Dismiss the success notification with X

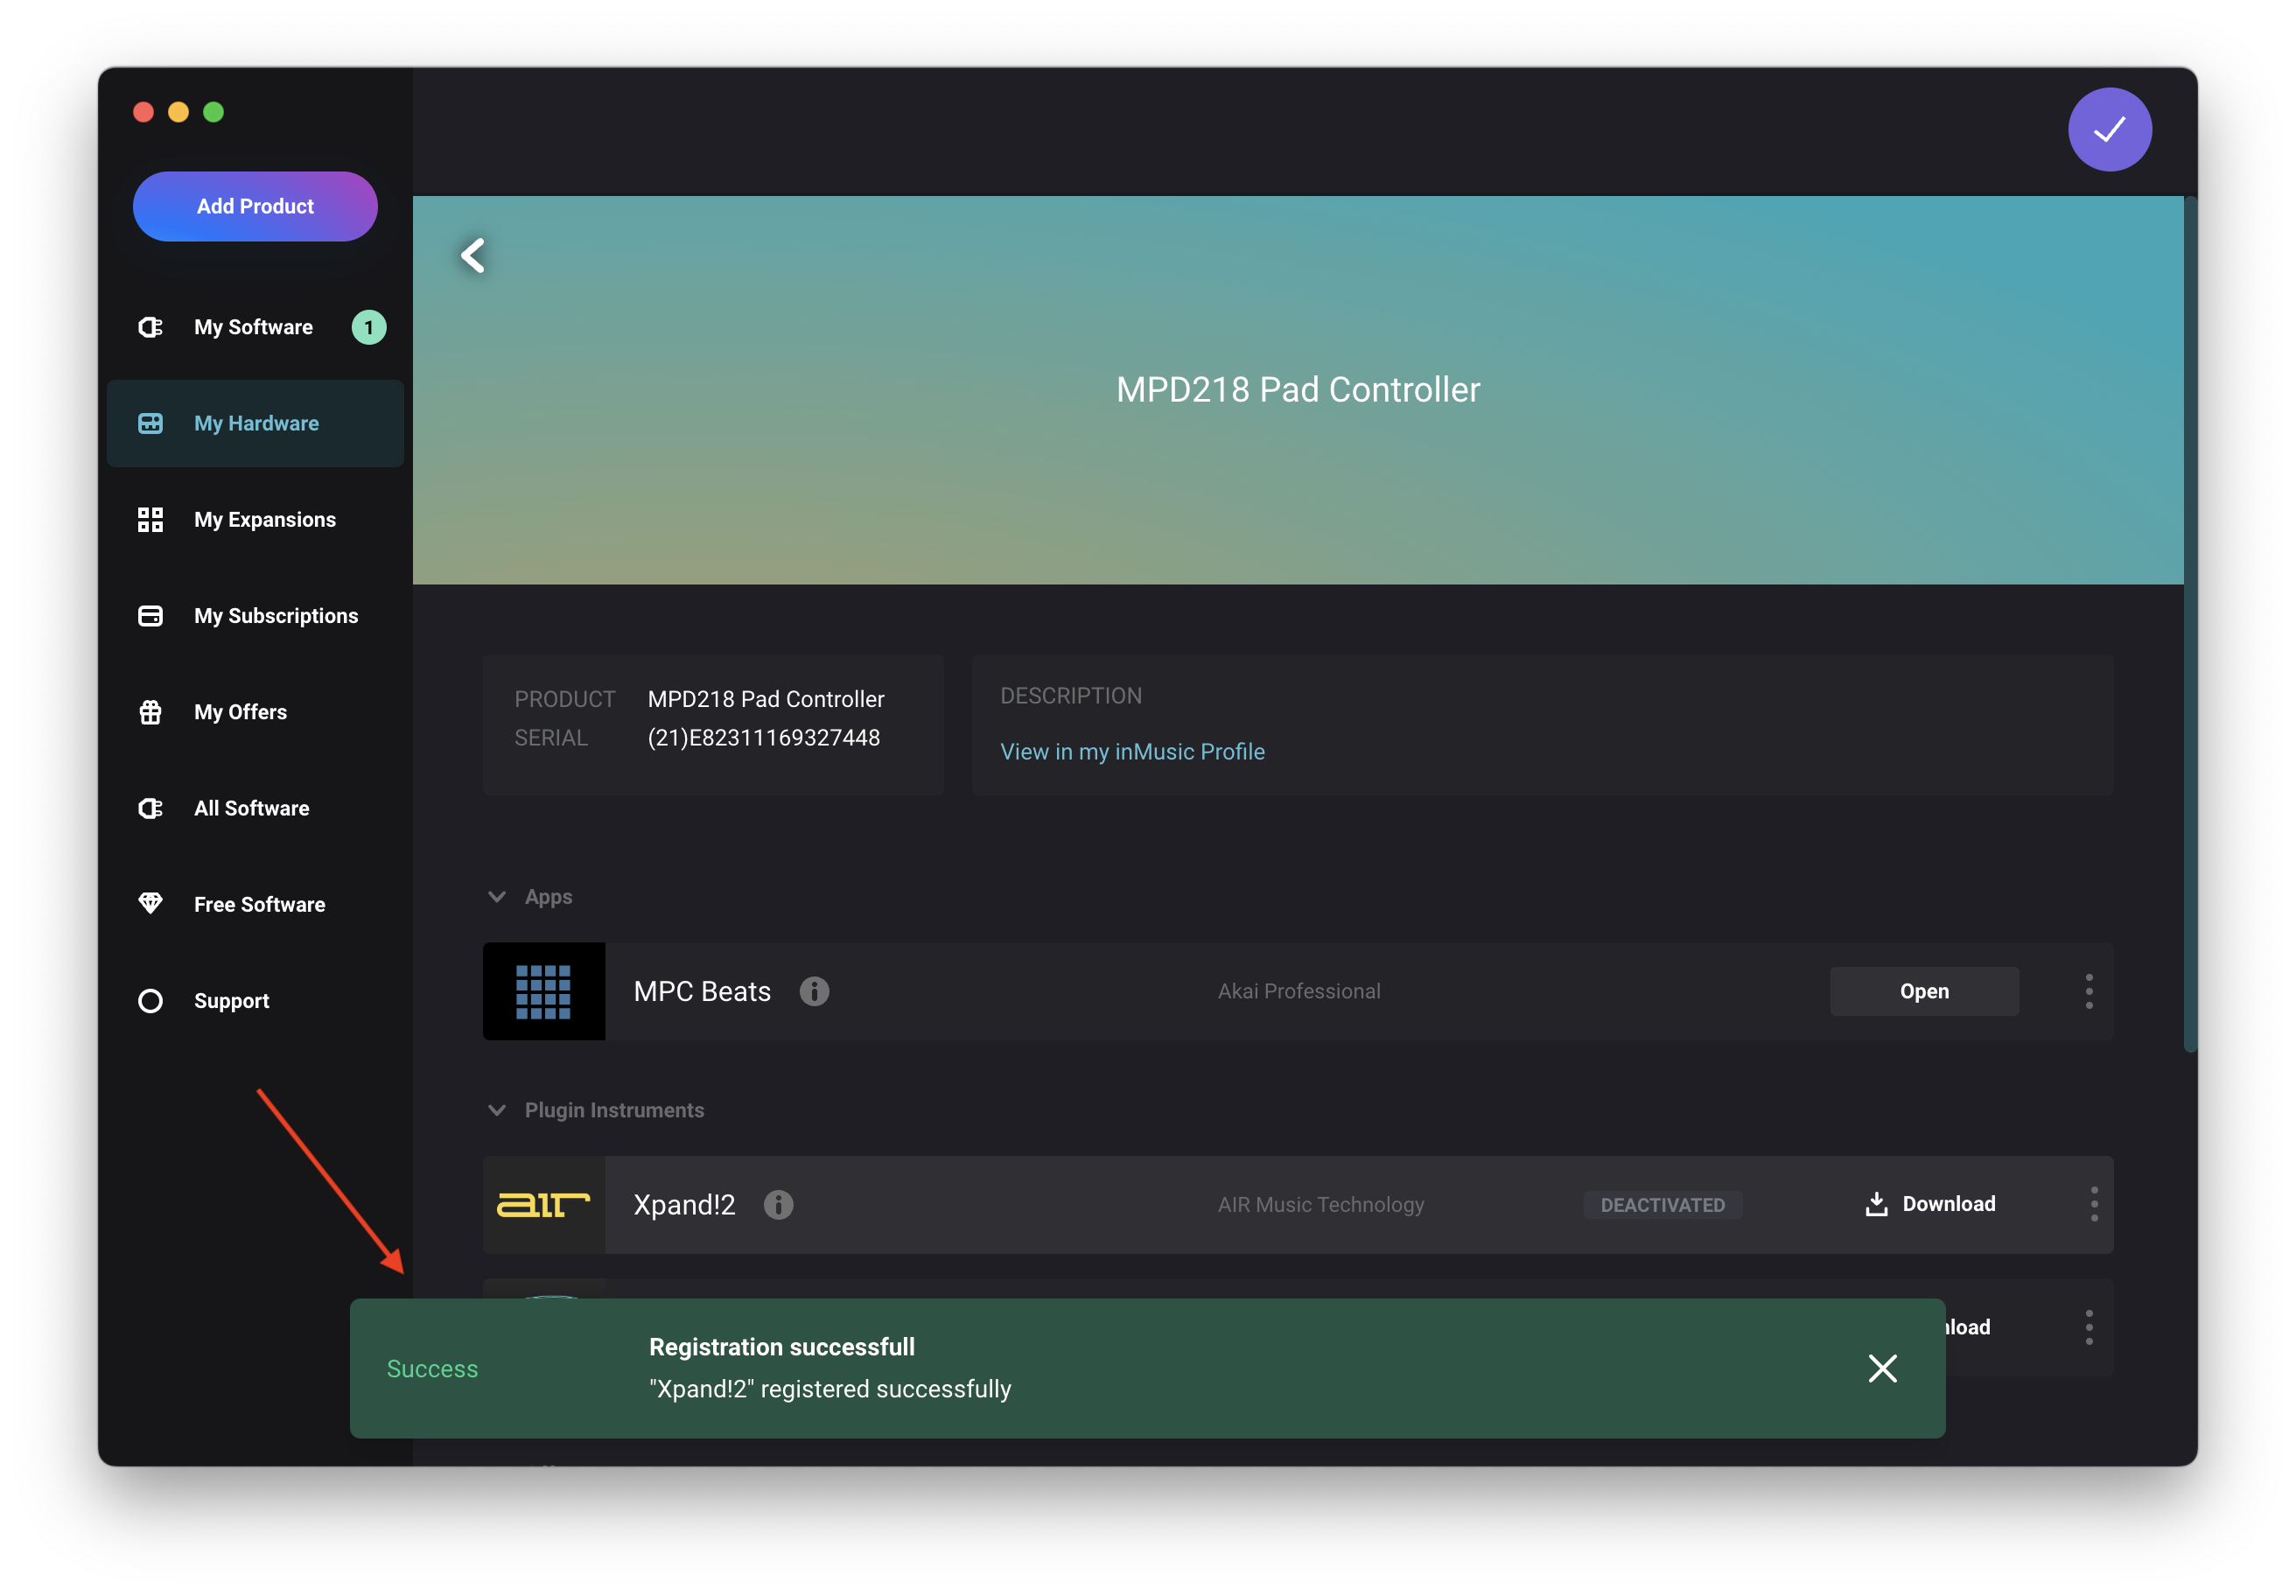click(1882, 1368)
